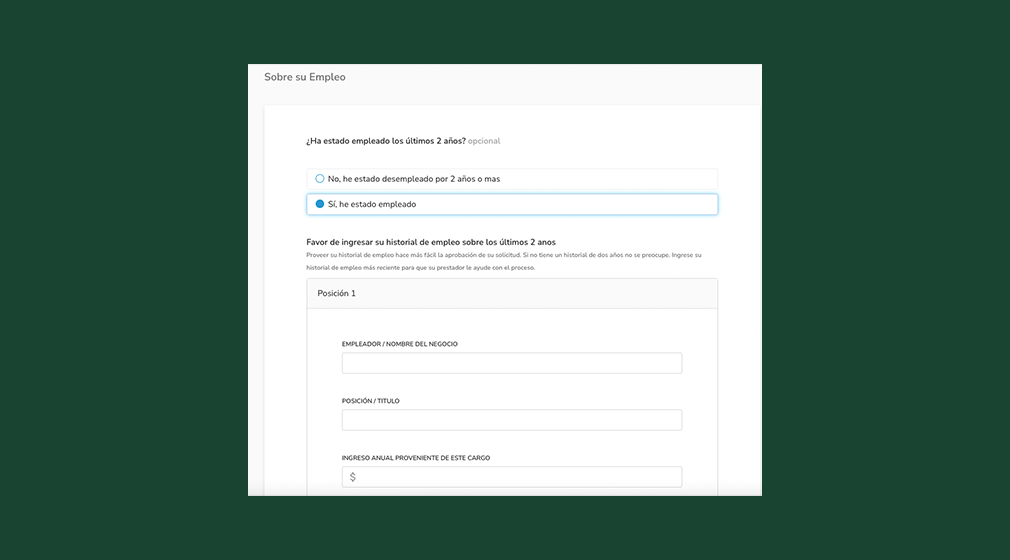Image resolution: width=1010 pixels, height=560 pixels.
Task: Click the 'Sí, he estado empleado' label text
Action: point(372,204)
